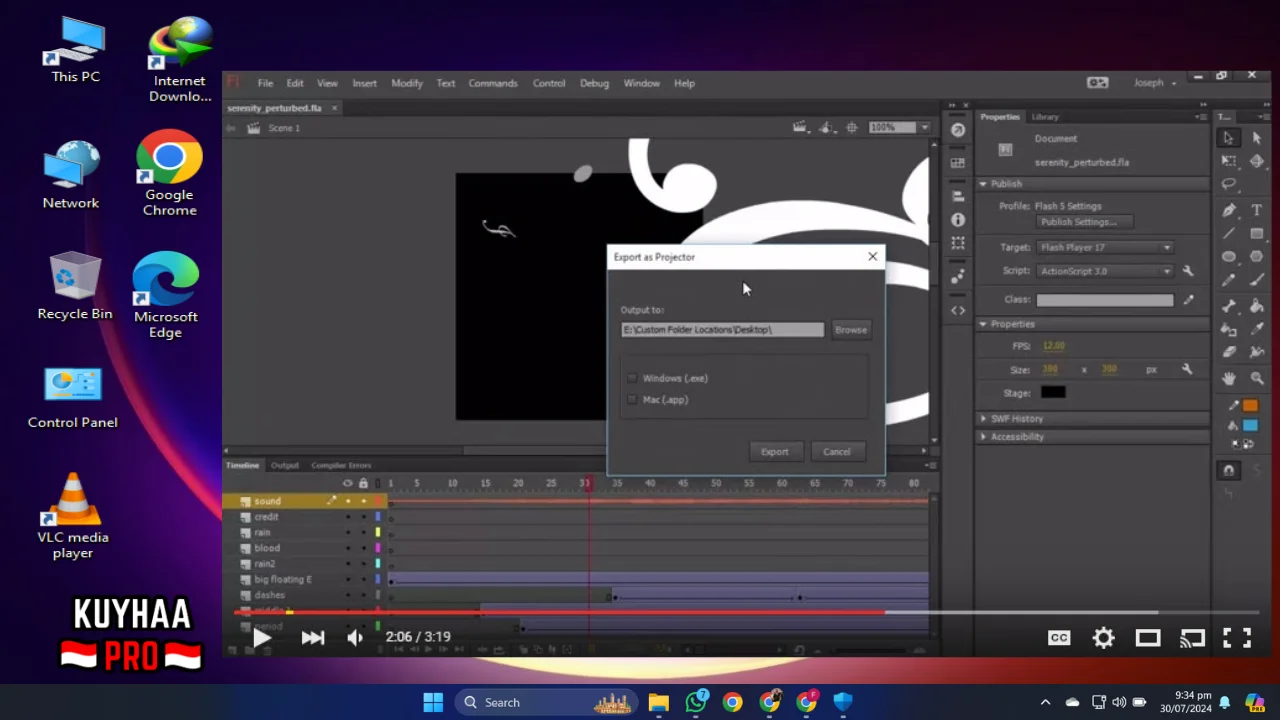1280x720 pixels.
Task: Expand the SWF History section
Action: coord(983,419)
